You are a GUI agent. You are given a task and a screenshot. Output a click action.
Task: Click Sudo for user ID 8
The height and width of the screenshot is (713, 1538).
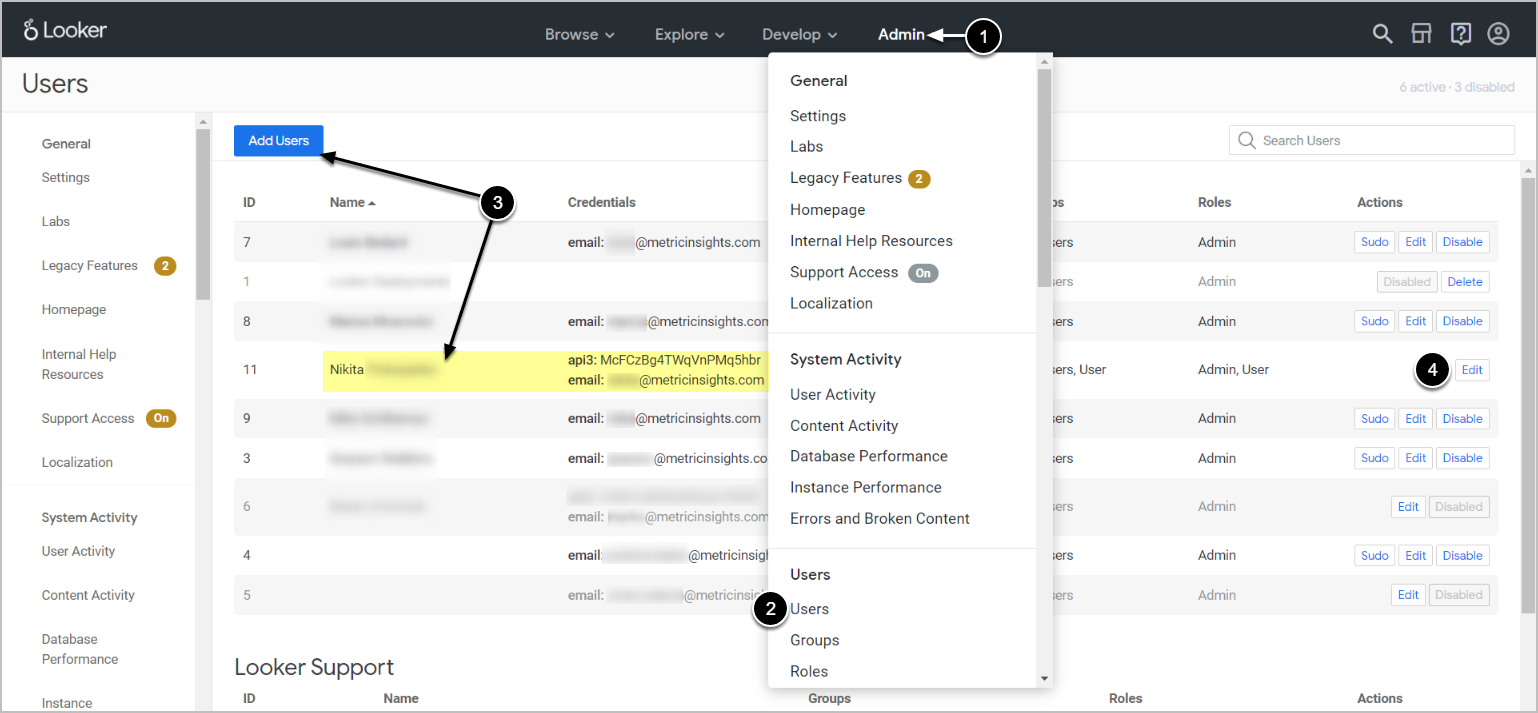point(1375,321)
